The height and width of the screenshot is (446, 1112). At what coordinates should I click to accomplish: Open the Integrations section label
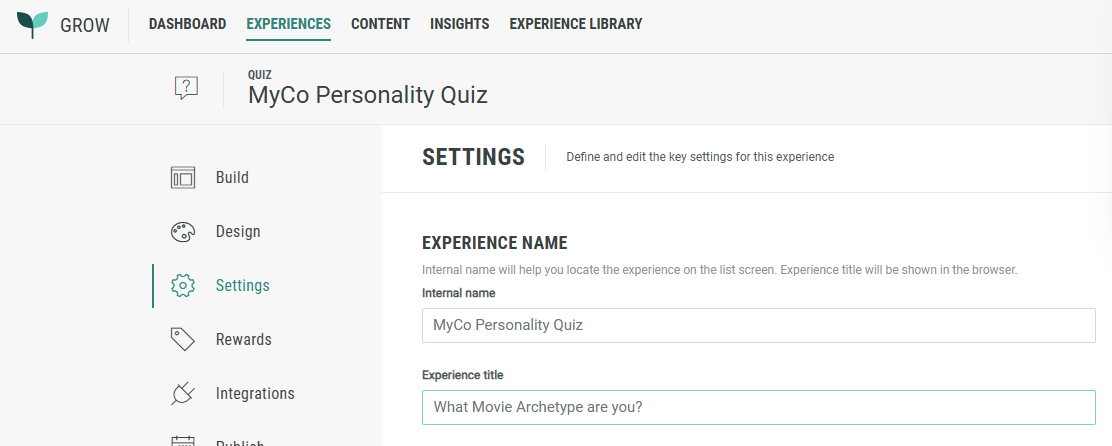pyautogui.click(x=255, y=394)
